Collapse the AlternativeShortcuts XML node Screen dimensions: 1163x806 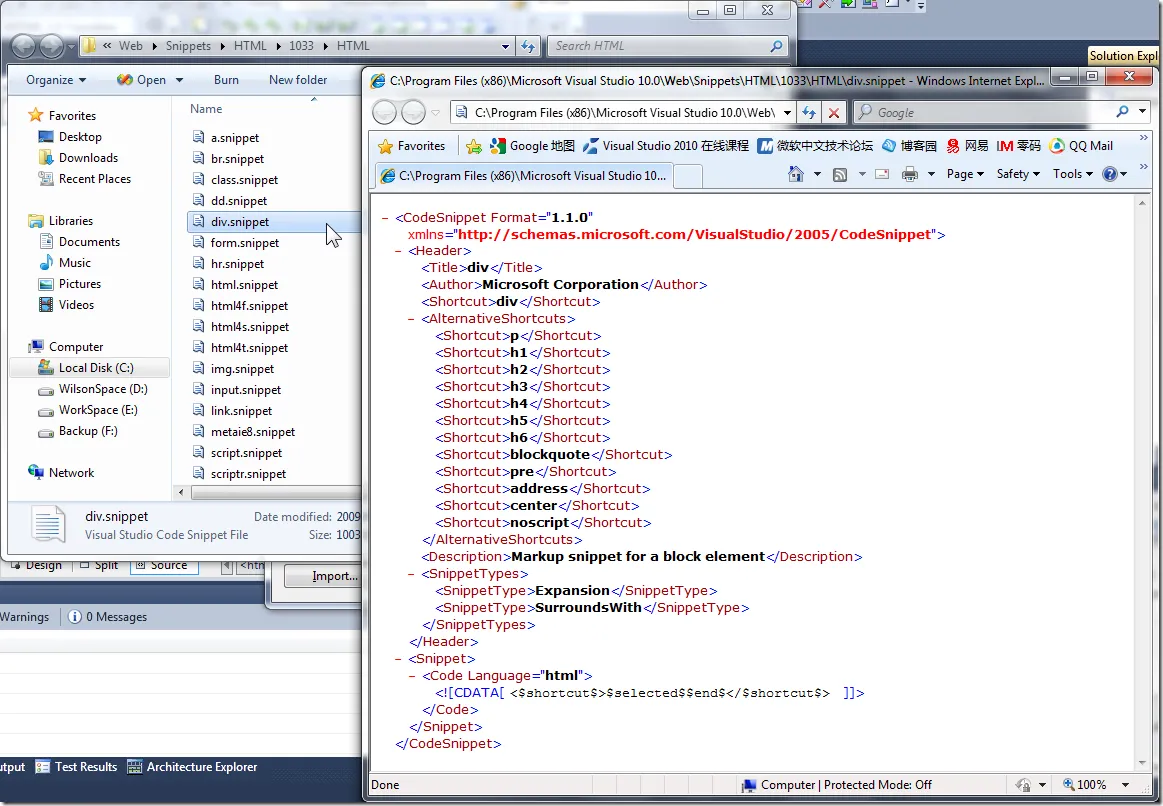click(x=413, y=319)
